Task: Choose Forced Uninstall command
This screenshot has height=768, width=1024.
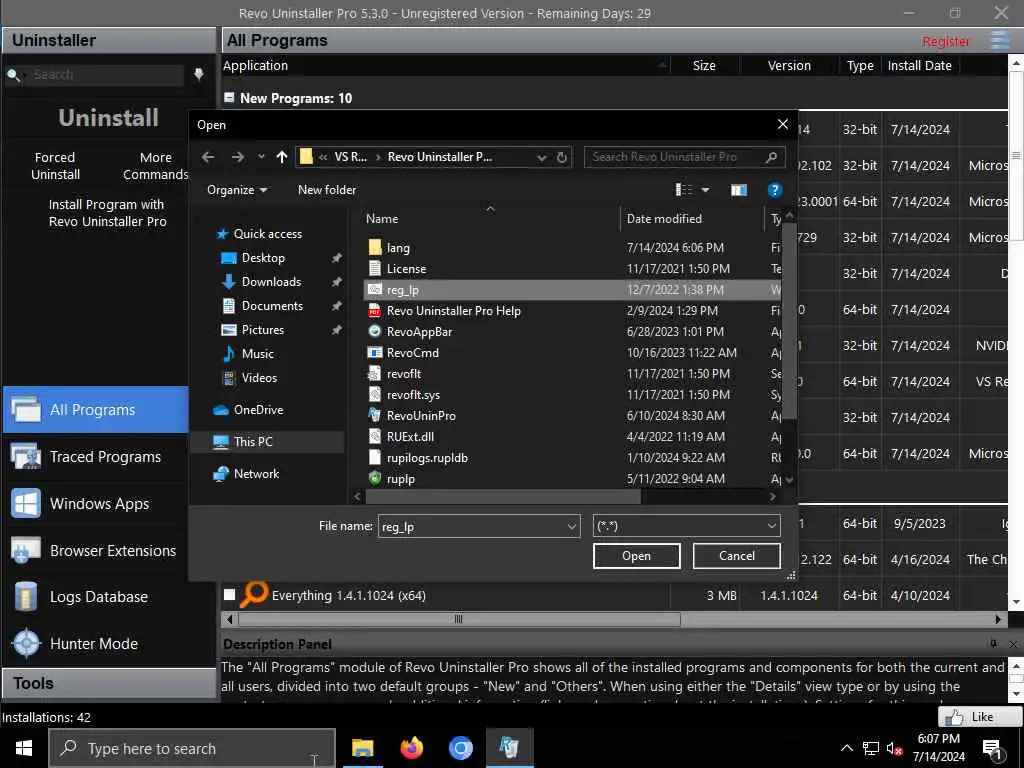Action: [x=56, y=166]
